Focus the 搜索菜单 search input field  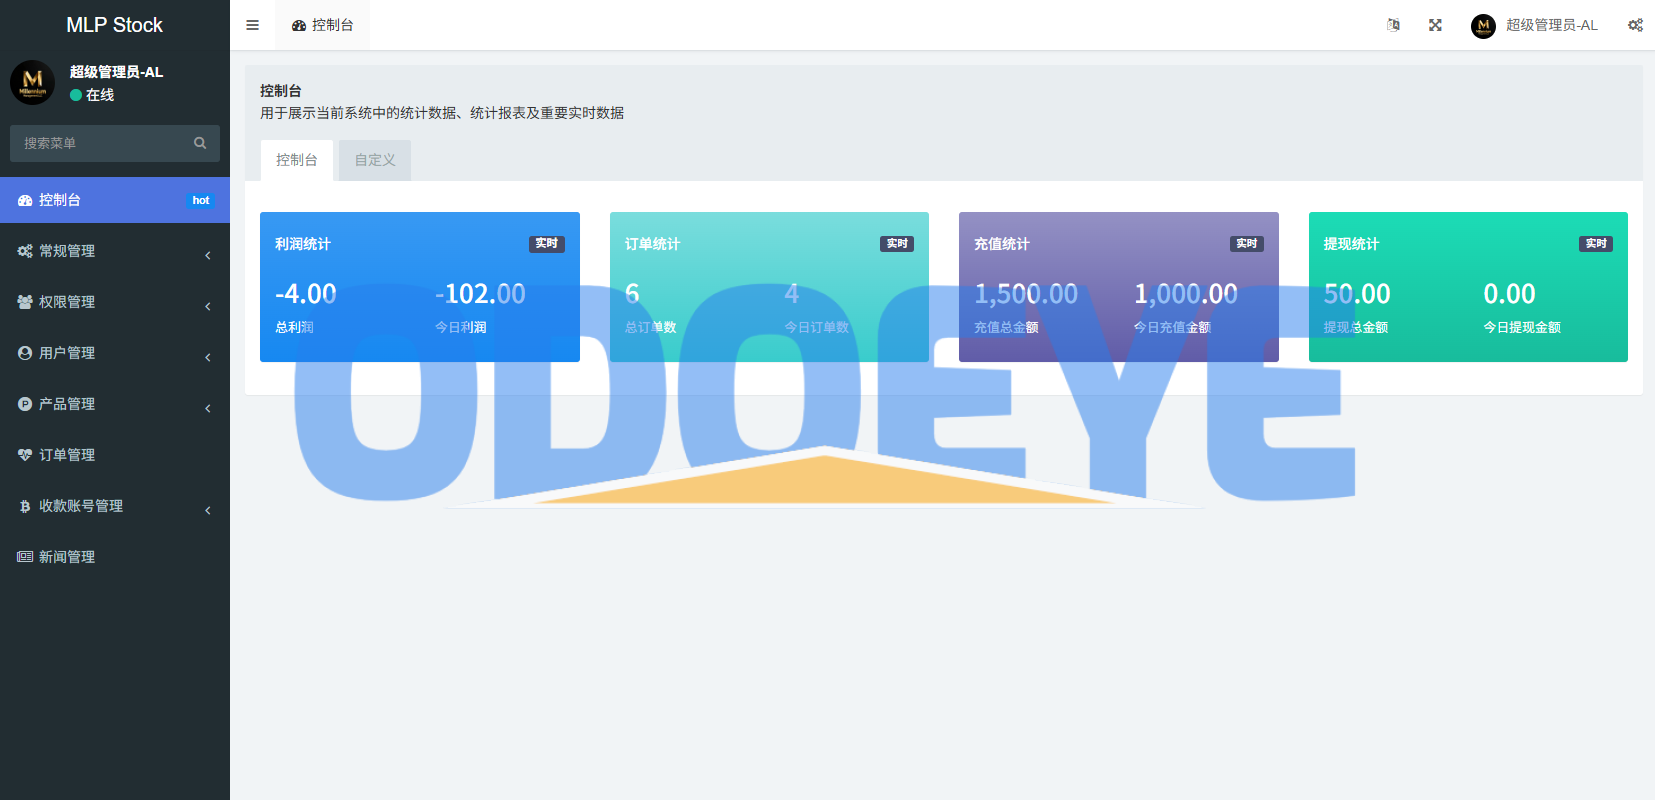pyautogui.click(x=100, y=143)
